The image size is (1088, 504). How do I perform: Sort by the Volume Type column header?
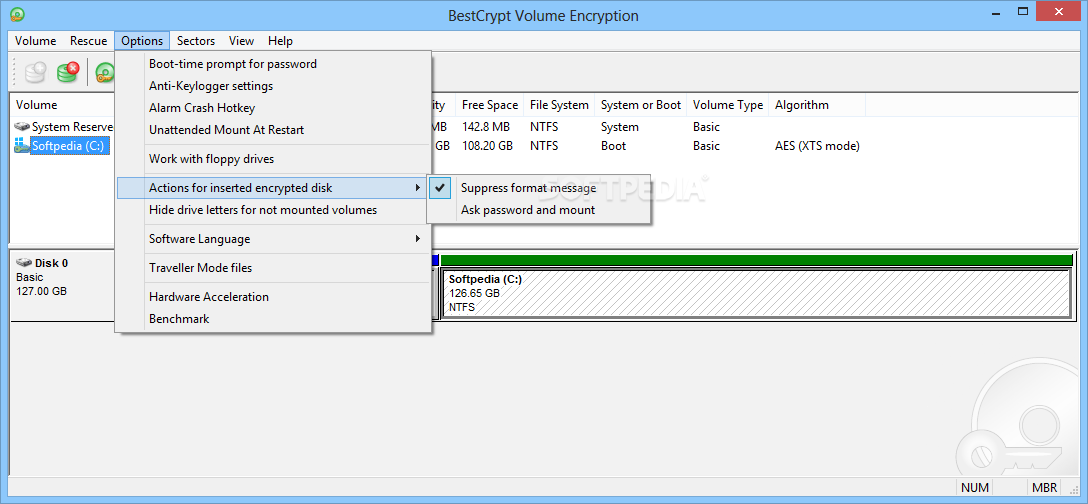(x=728, y=105)
